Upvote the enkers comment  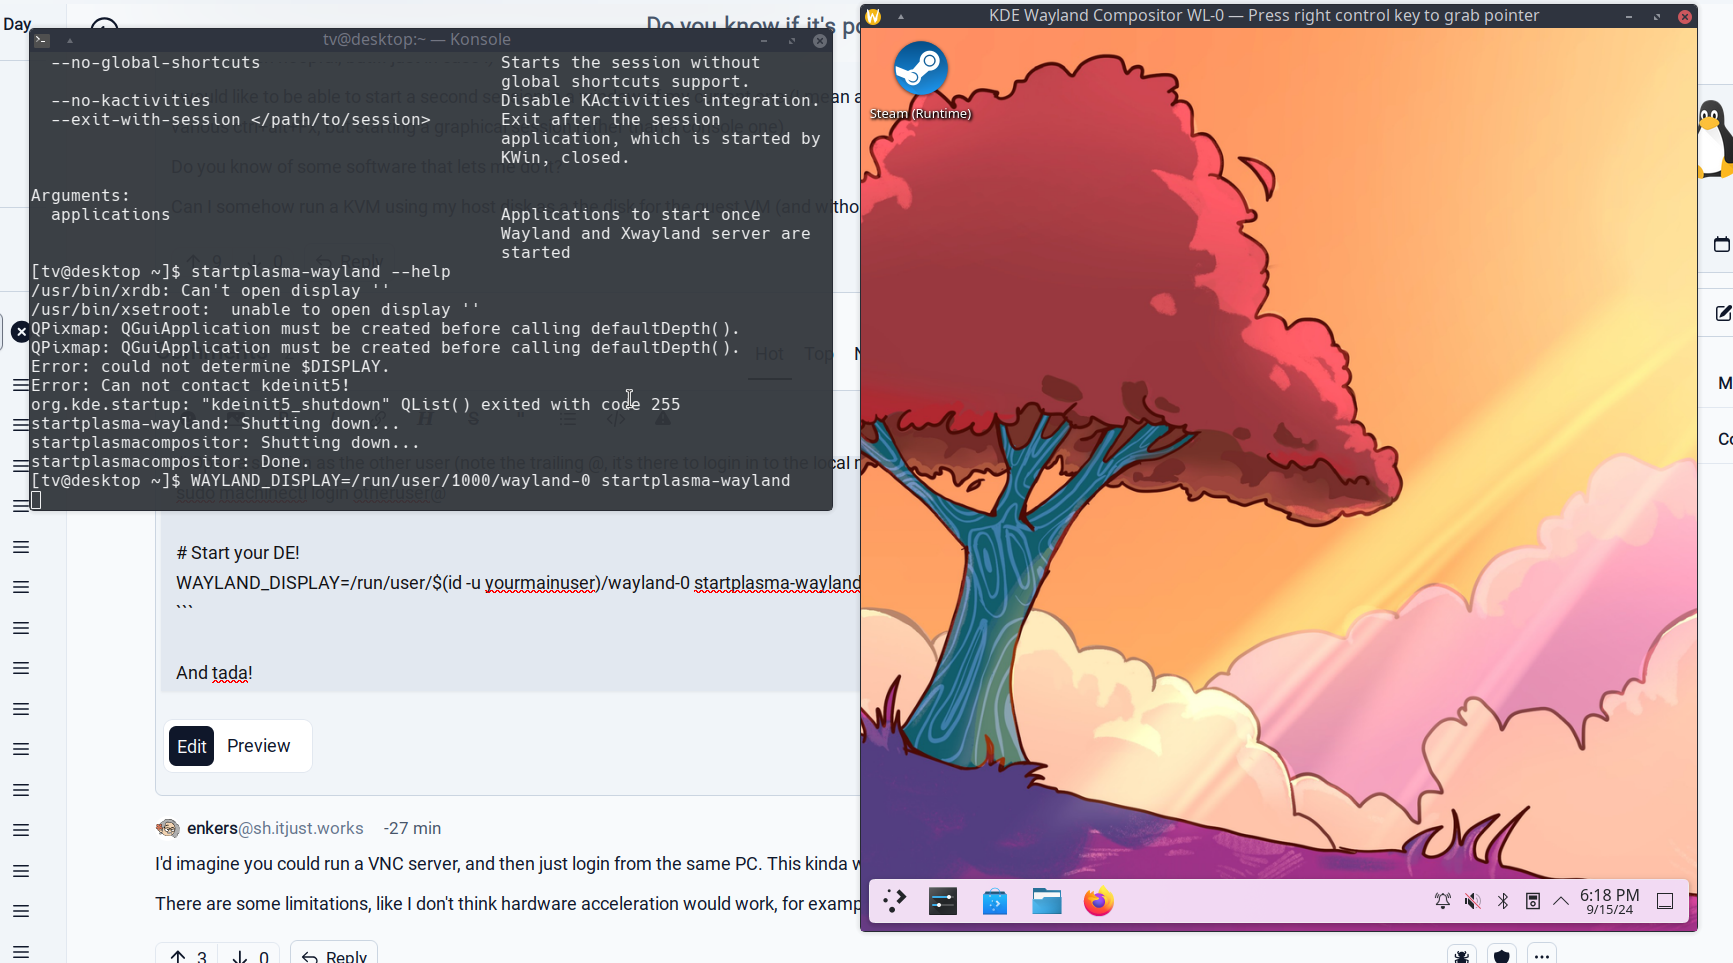(188, 956)
